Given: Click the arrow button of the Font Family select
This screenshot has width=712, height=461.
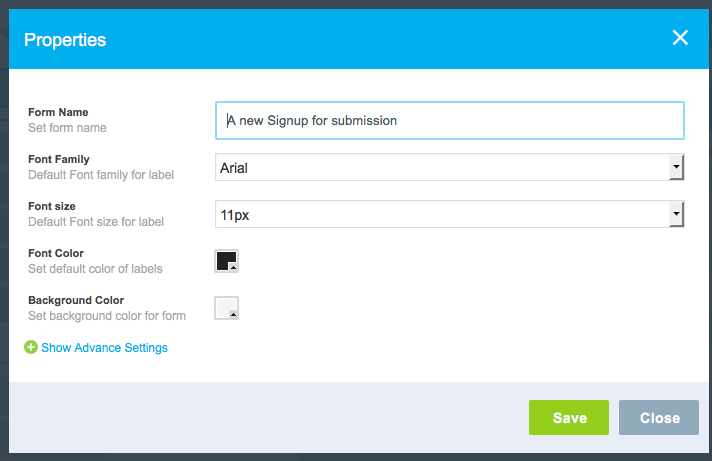Looking at the screenshot, I should pos(676,168).
